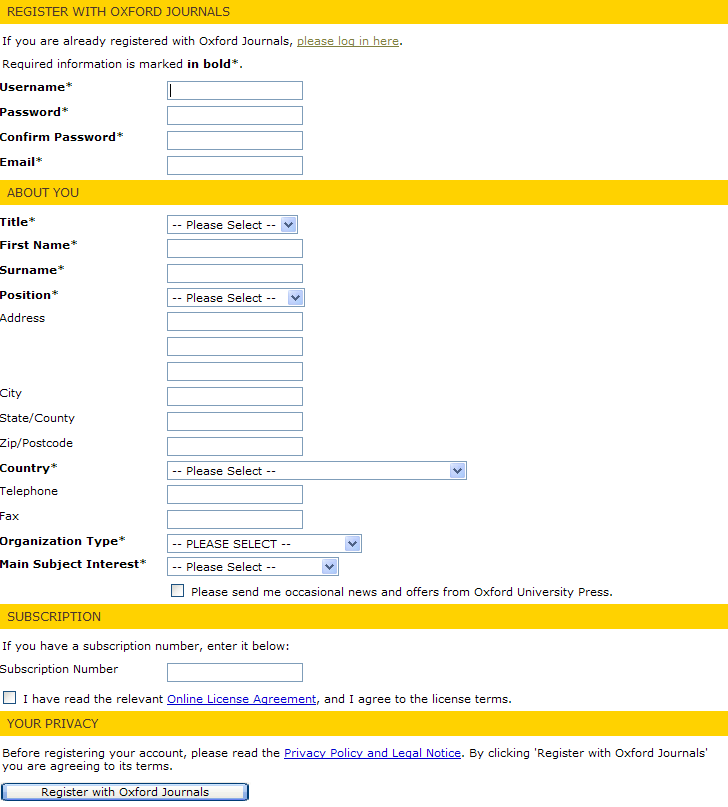
Task: Check the license agreement checkbox
Action: click(9, 698)
